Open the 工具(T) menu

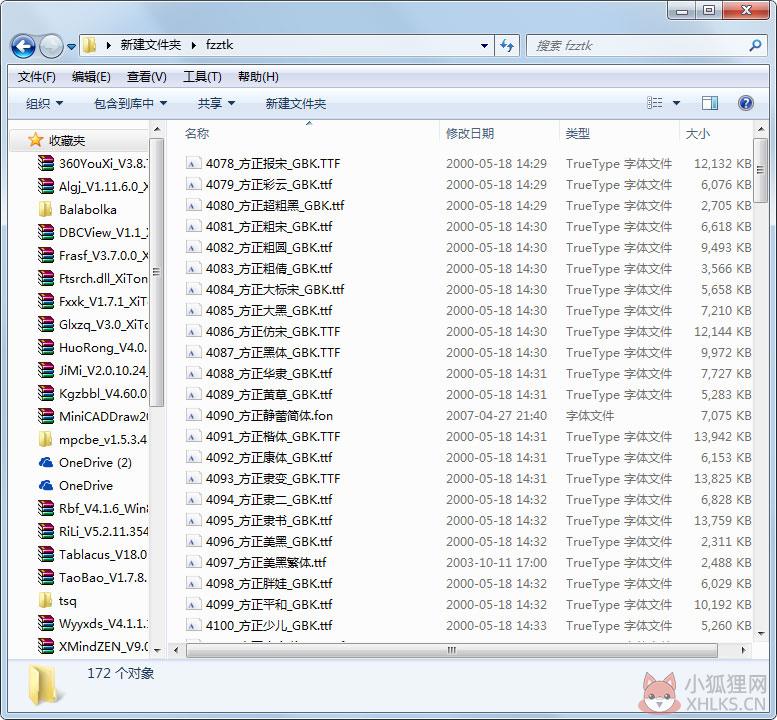coord(202,77)
